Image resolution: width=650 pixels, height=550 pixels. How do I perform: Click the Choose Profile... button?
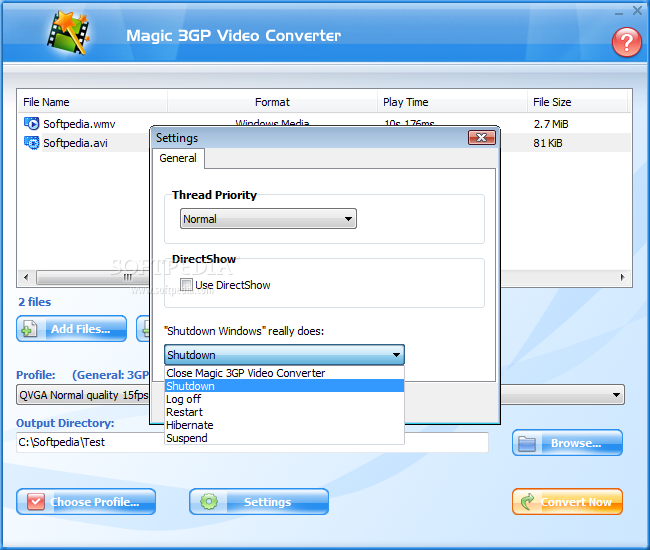pyautogui.click(x=86, y=502)
